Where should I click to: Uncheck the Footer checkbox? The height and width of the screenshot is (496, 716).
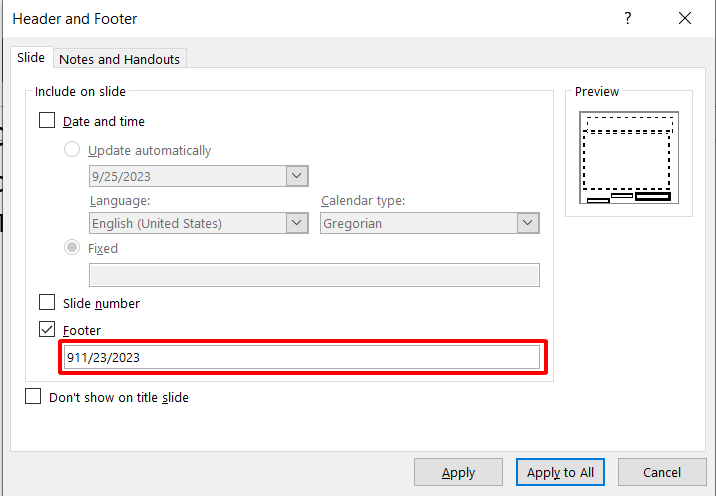(x=47, y=330)
